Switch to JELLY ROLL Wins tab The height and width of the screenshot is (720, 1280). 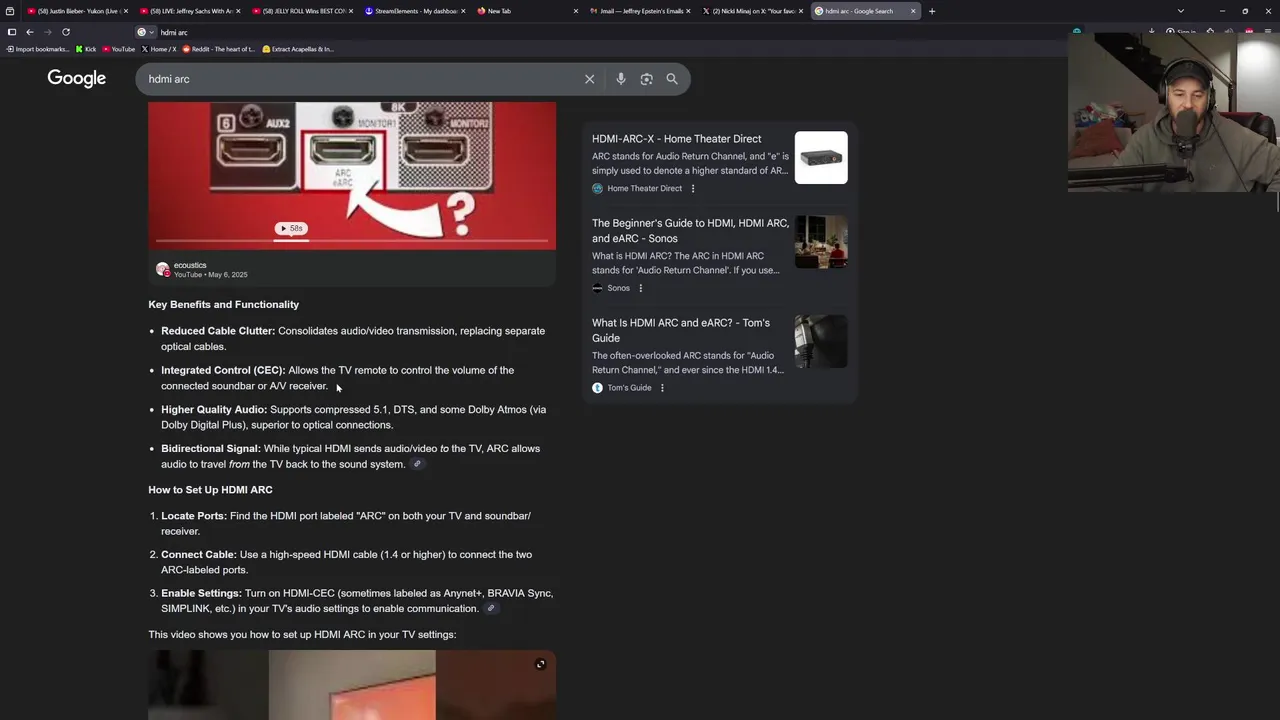[302, 11]
